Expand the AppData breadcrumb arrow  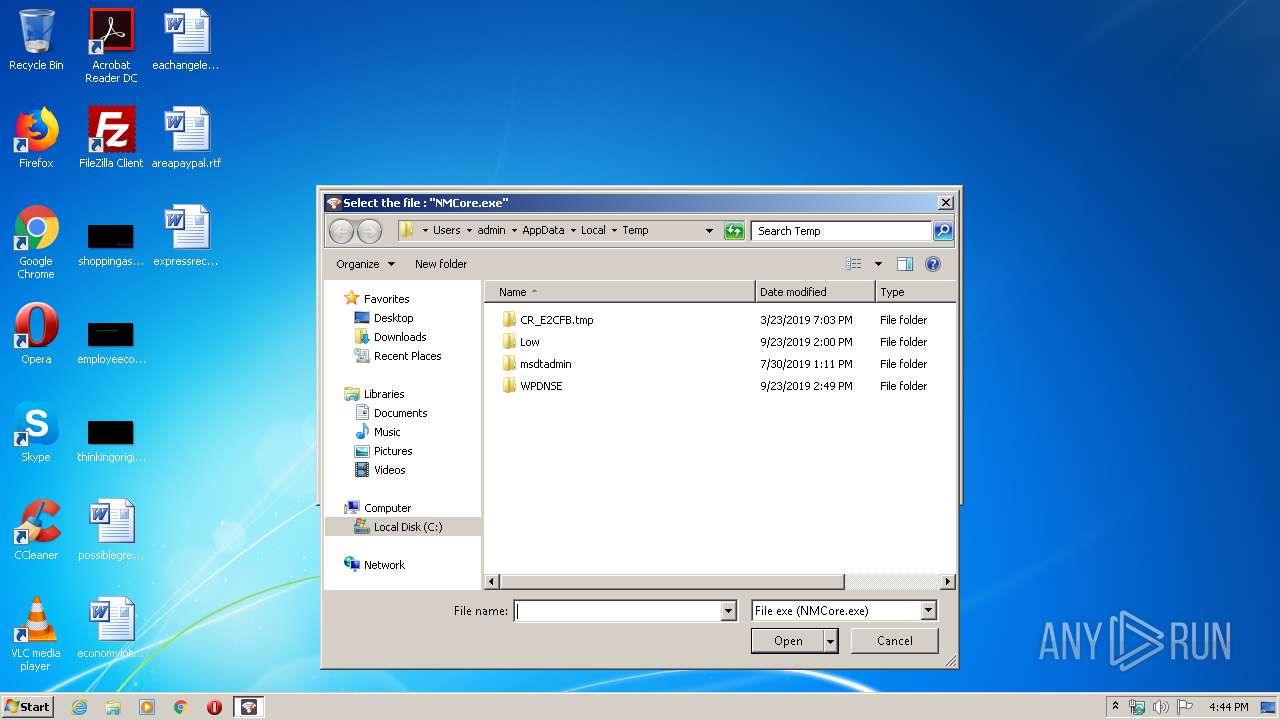pos(573,230)
